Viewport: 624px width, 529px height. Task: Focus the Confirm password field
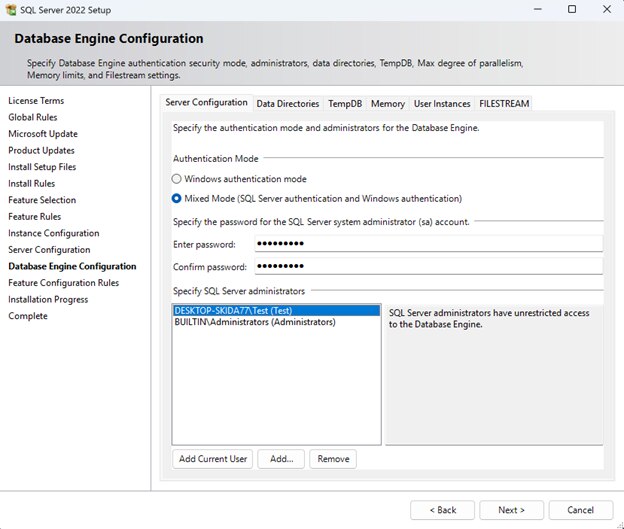(429, 266)
